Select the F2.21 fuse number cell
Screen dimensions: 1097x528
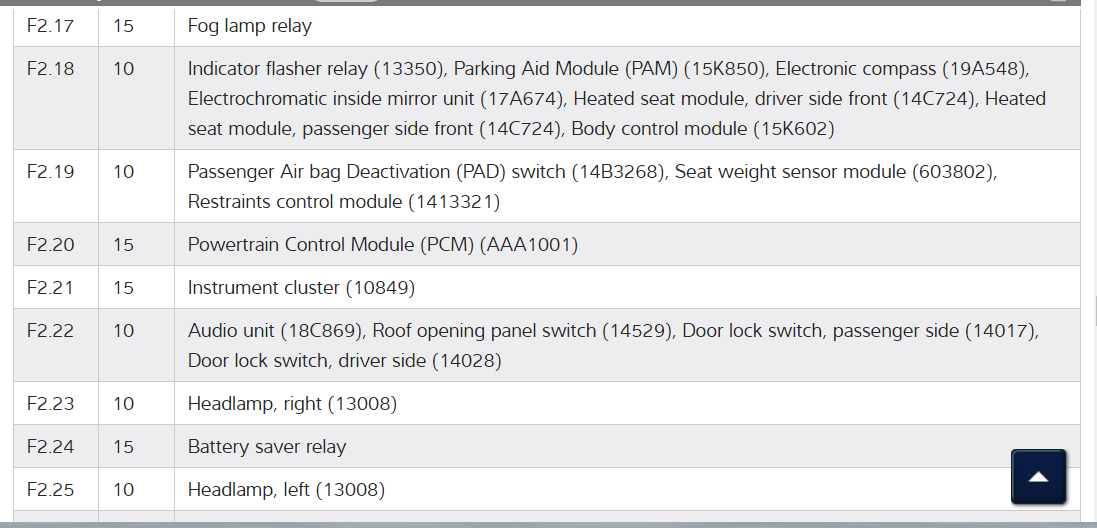(50, 288)
